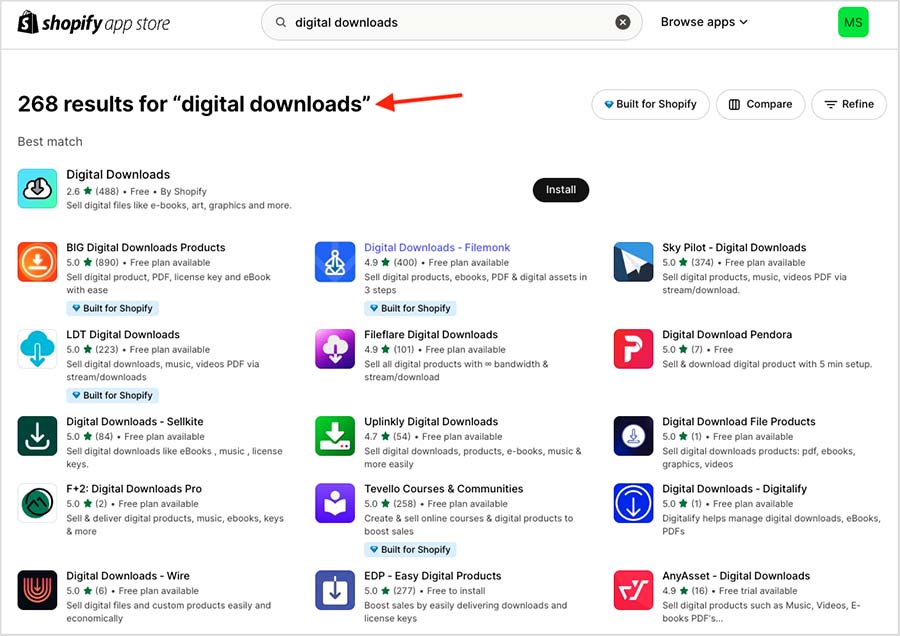Viewport: 900px width, 636px height.
Task: Select the 5.0 (277) Free to install text
Action: [x=425, y=591]
